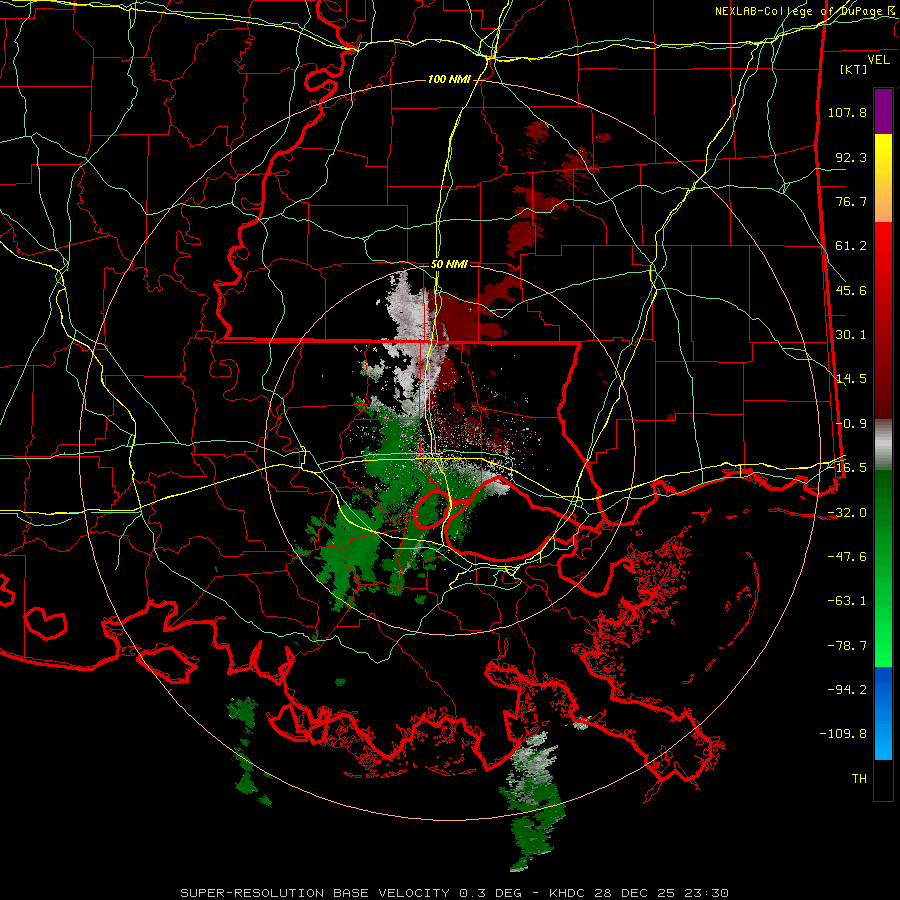Screen dimensions: 900x900
Task: Click the 100 NMI range ring label
Action: click(x=449, y=79)
